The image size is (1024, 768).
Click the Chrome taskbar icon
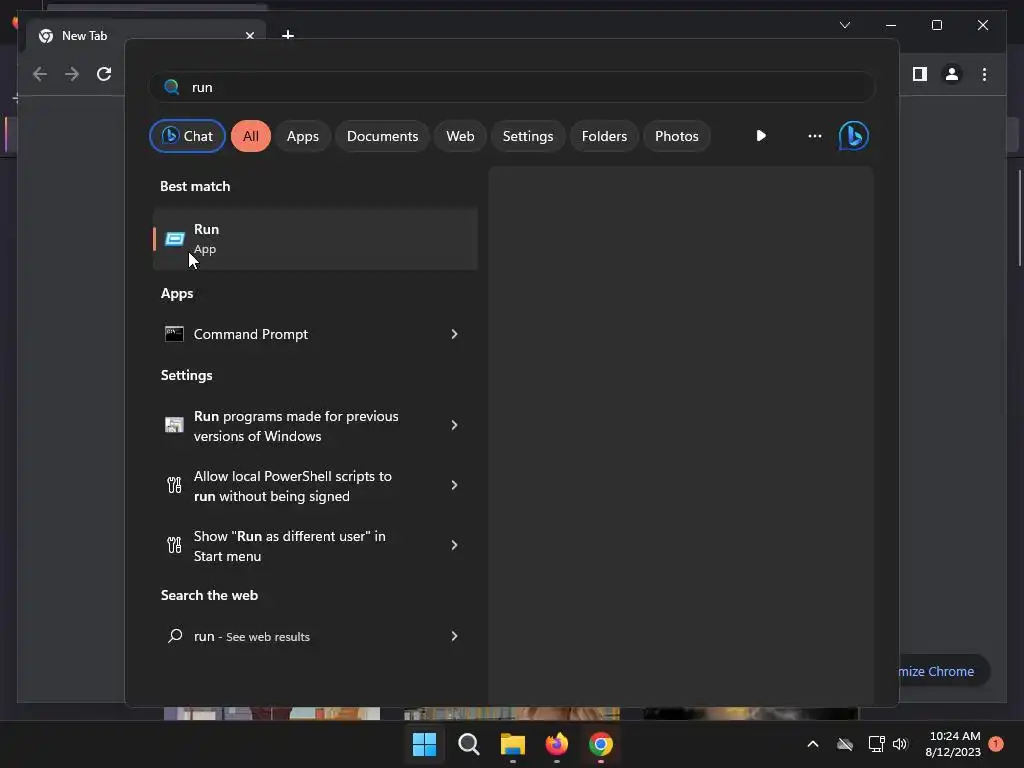pos(601,744)
